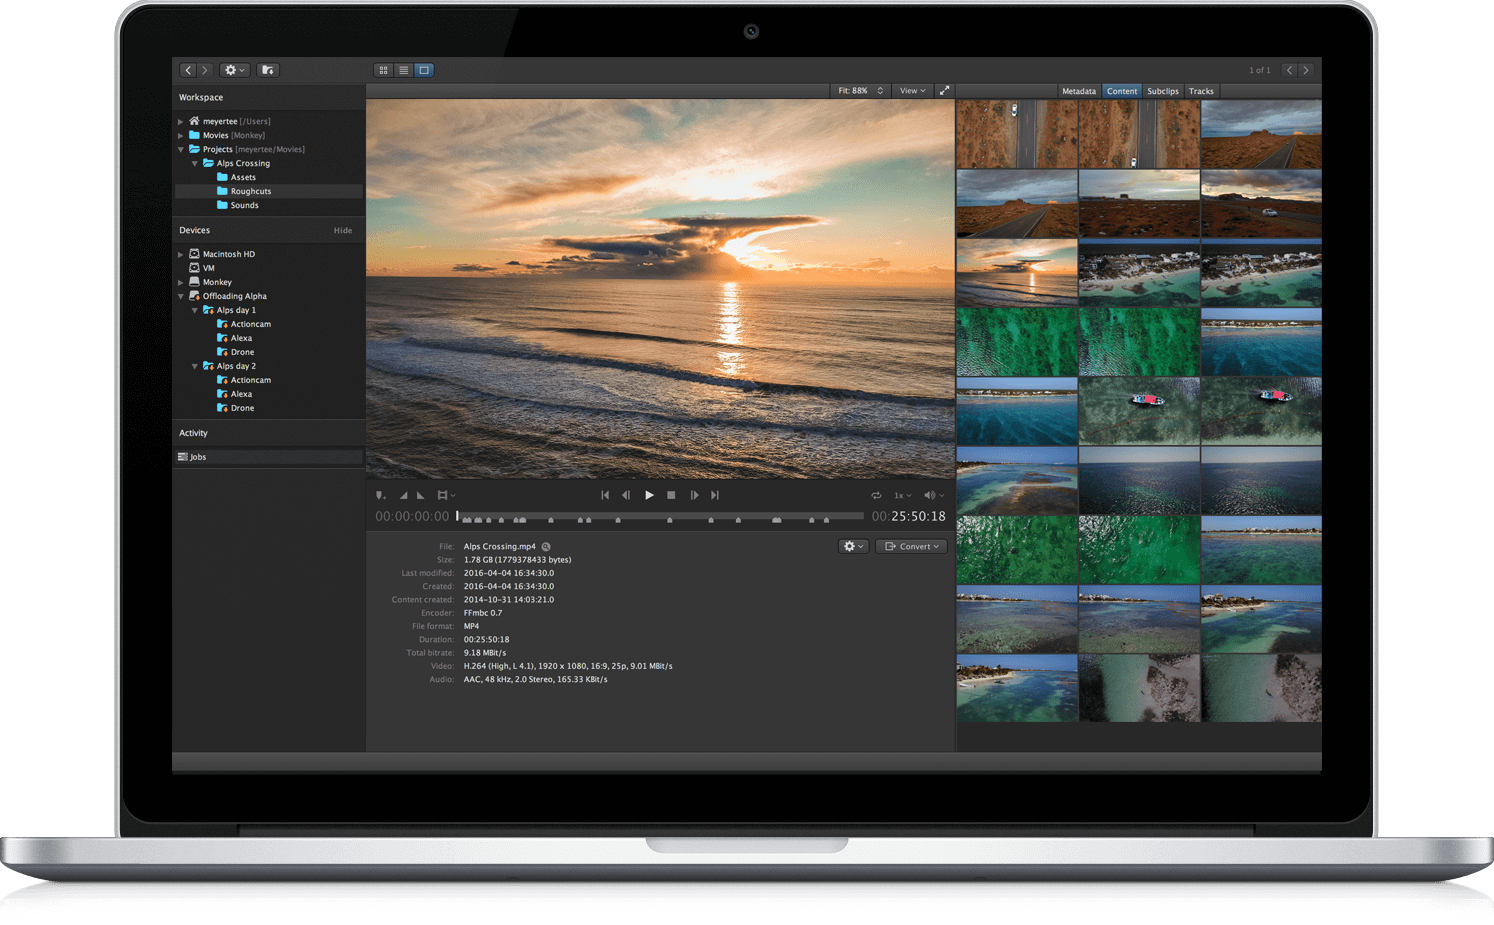Screen dimensions: 1494x925
Task: Collapse the Alps Crossing folder tree
Action: 195,163
